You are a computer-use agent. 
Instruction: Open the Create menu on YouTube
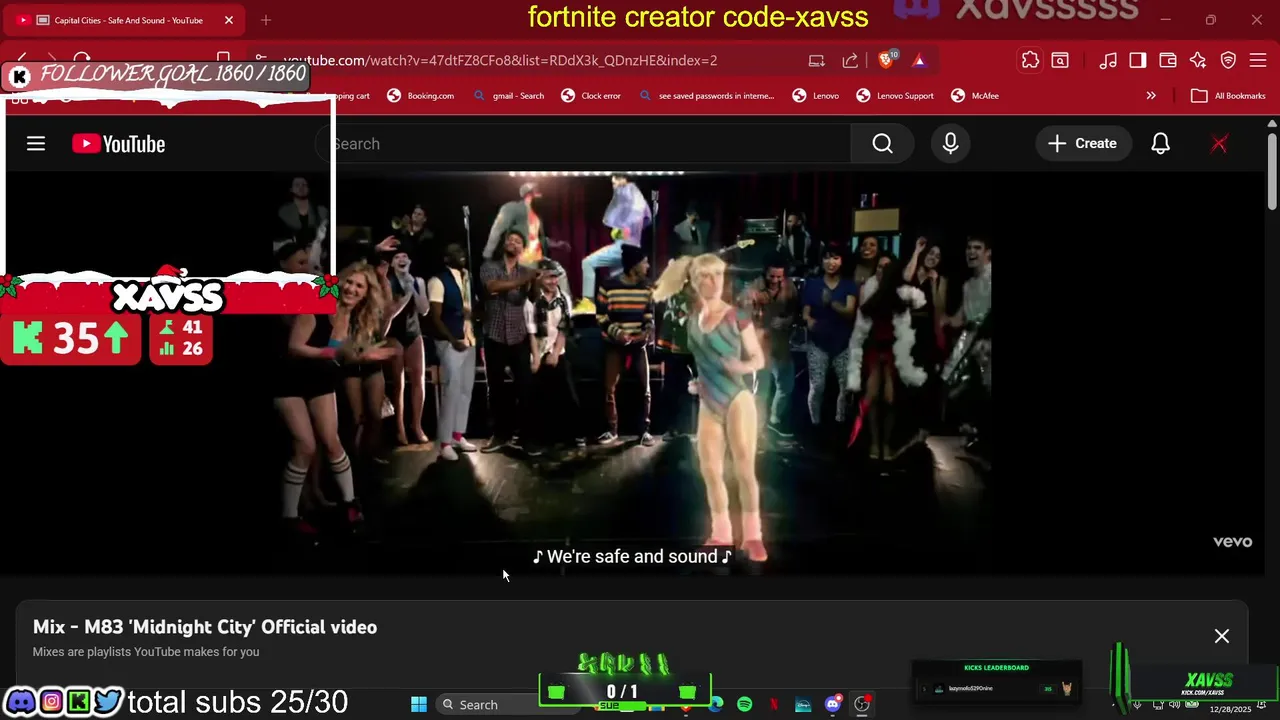(1082, 144)
